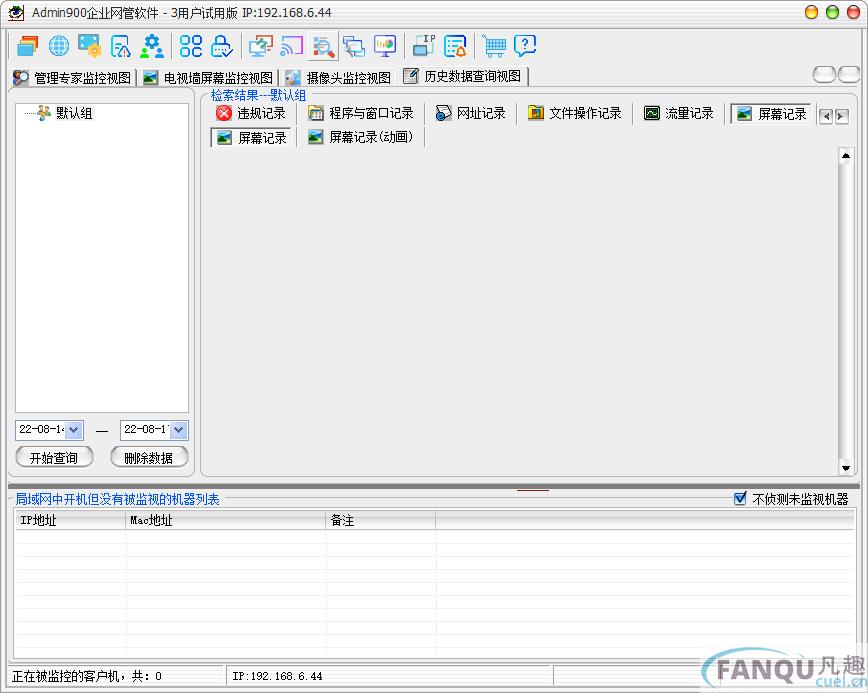Viewport: 868px width, 693px height.
Task: Switch to 电视墙屏幕监控视图 tab
Action: (209, 78)
